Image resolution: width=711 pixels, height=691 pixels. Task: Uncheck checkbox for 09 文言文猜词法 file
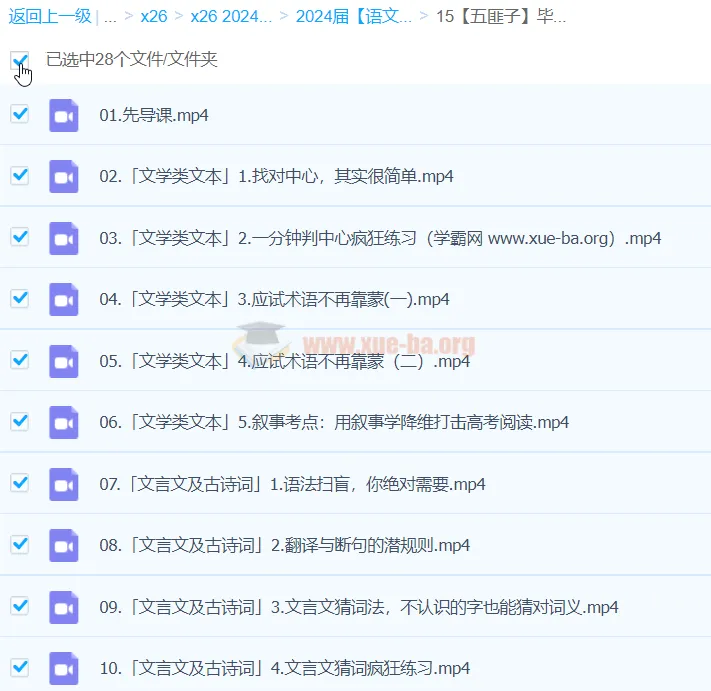tap(19, 605)
